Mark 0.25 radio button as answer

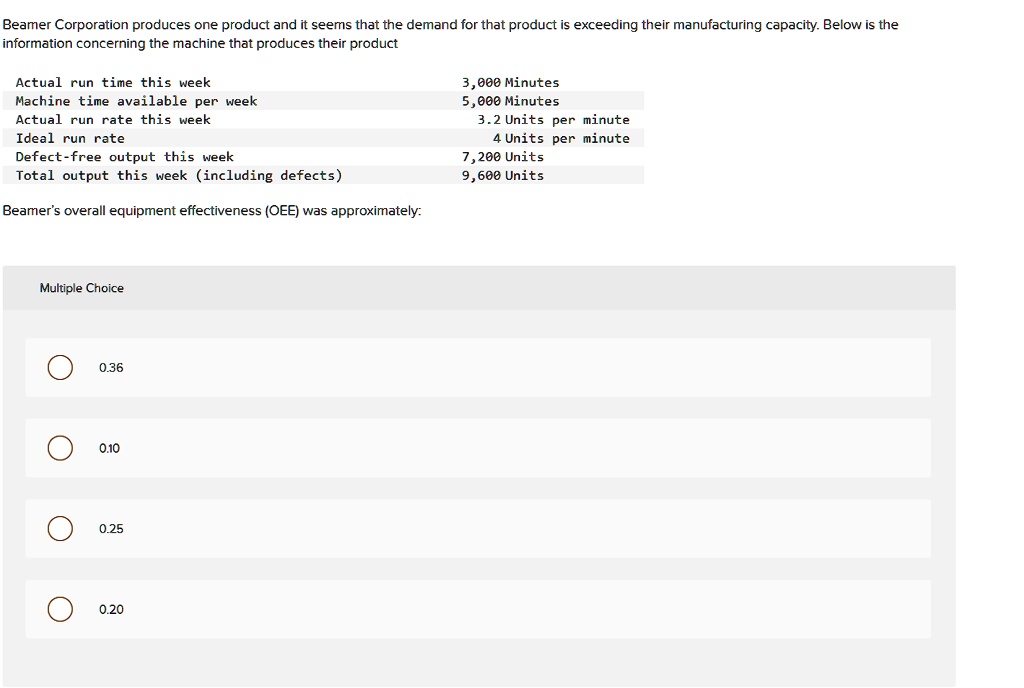click(x=60, y=529)
